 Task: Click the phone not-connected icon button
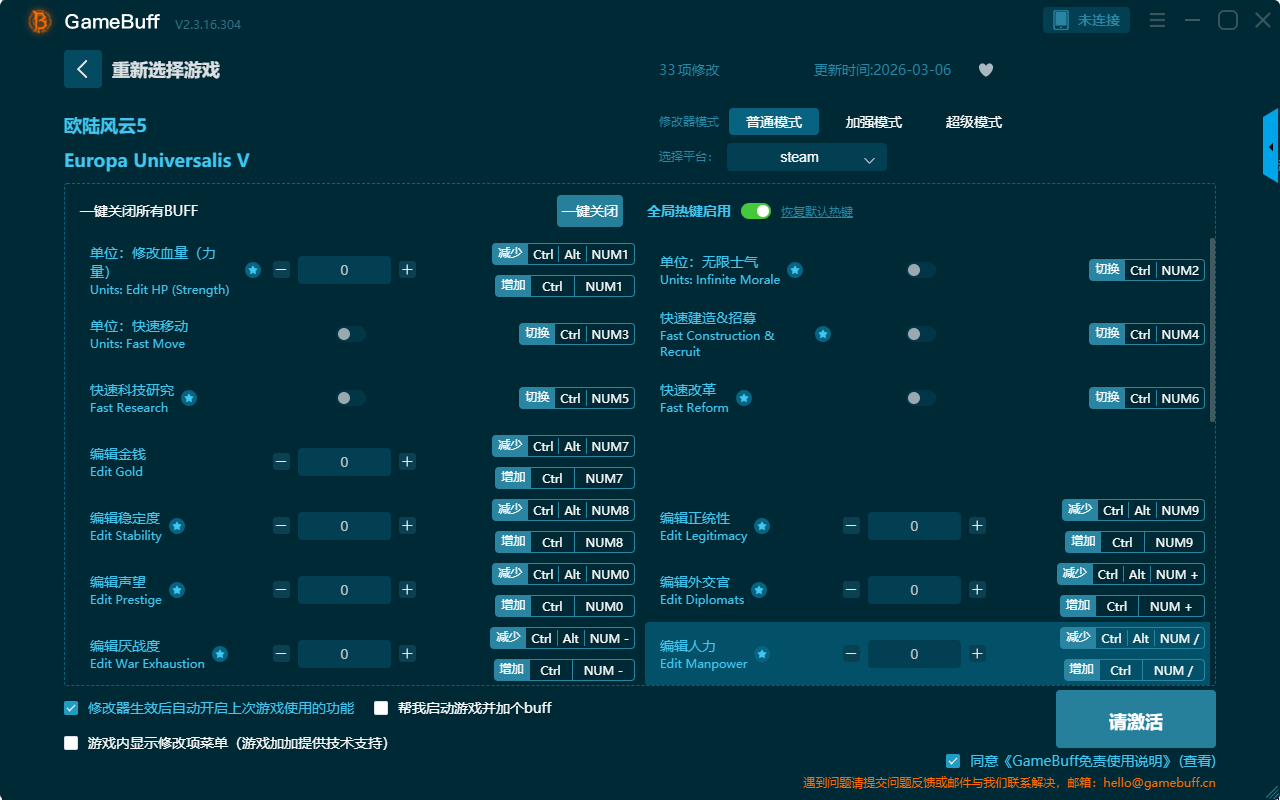pyautogui.click(x=1086, y=20)
